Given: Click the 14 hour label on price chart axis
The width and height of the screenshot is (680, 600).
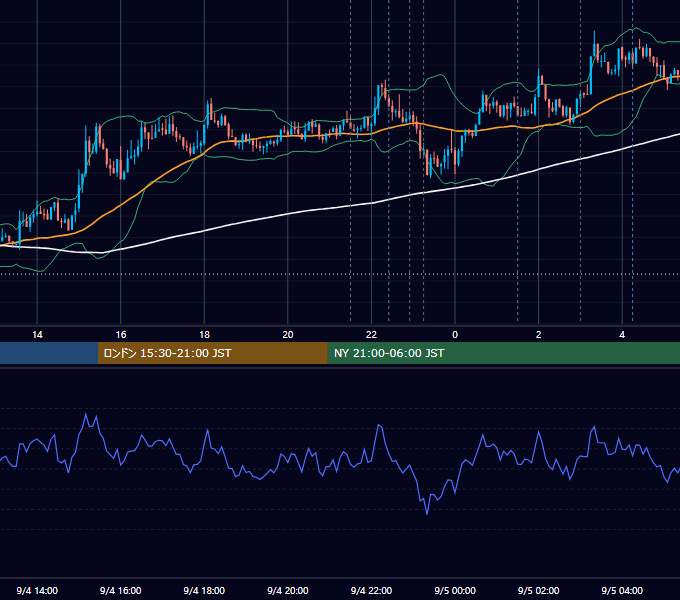Looking at the screenshot, I should coord(37,335).
